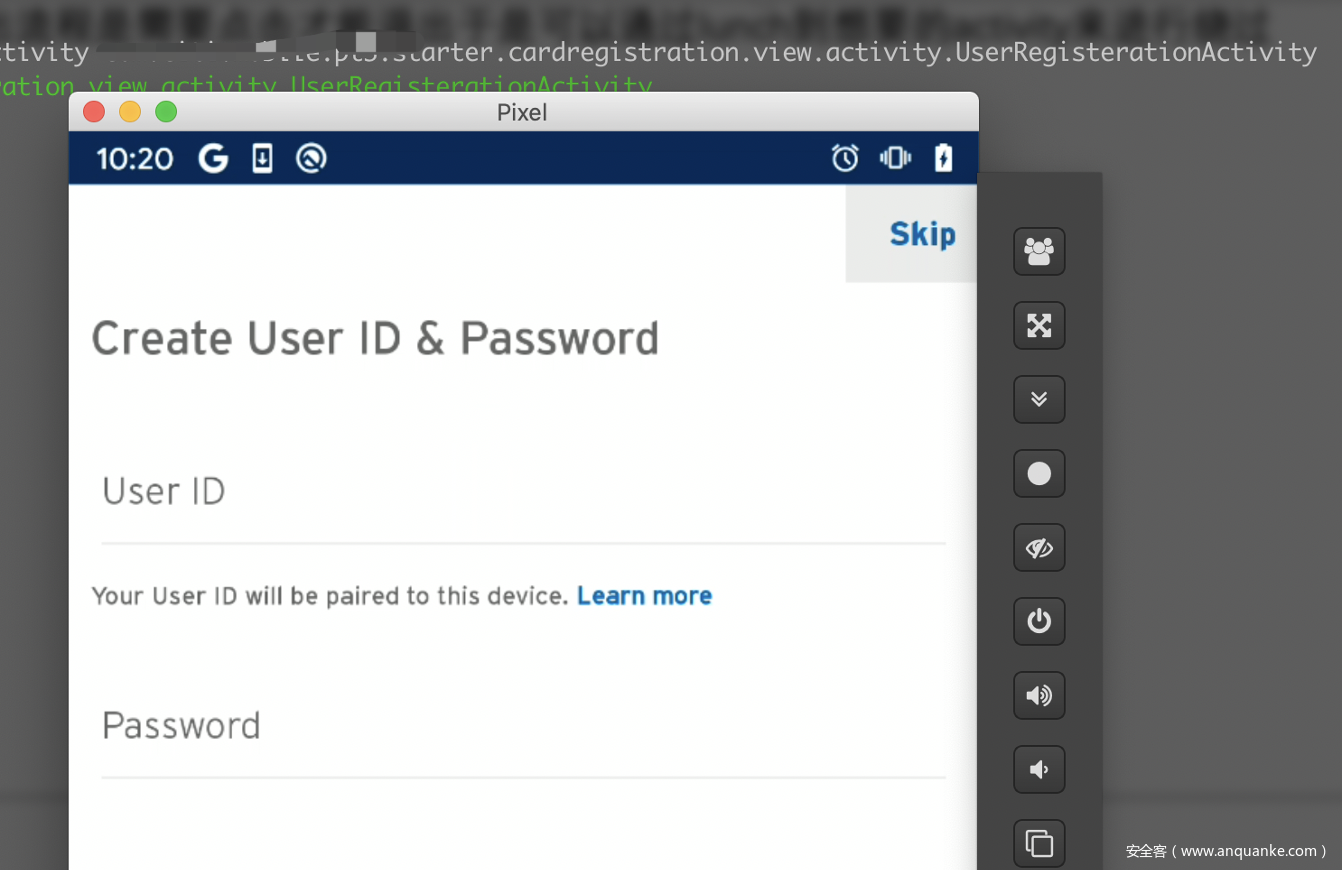Image resolution: width=1342 pixels, height=870 pixels.
Task: Click the vibrate mode icon in status bar
Action: pyautogui.click(x=895, y=158)
